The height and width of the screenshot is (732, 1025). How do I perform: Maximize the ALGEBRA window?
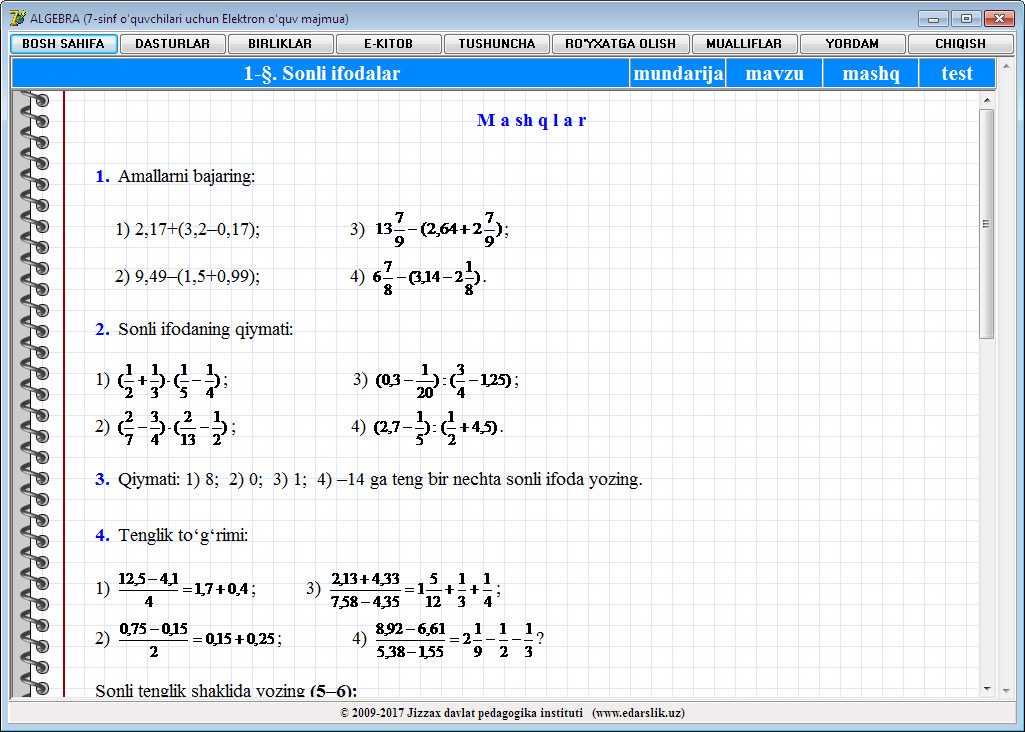pos(966,18)
